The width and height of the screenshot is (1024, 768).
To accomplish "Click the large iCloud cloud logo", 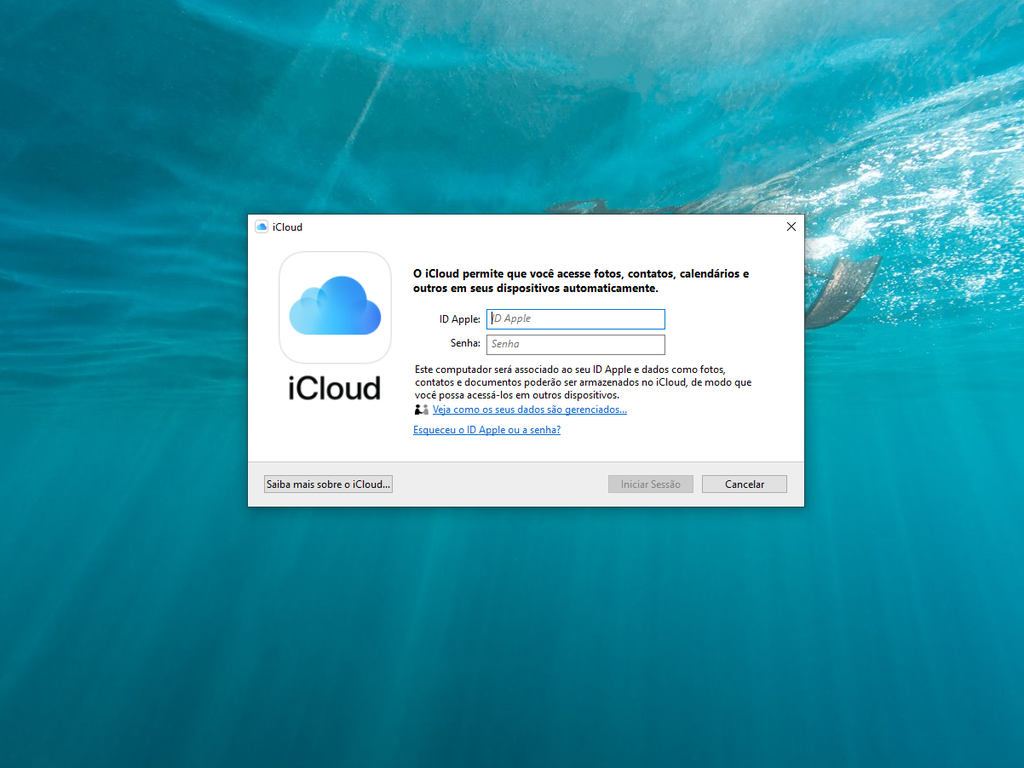I will click(x=335, y=307).
